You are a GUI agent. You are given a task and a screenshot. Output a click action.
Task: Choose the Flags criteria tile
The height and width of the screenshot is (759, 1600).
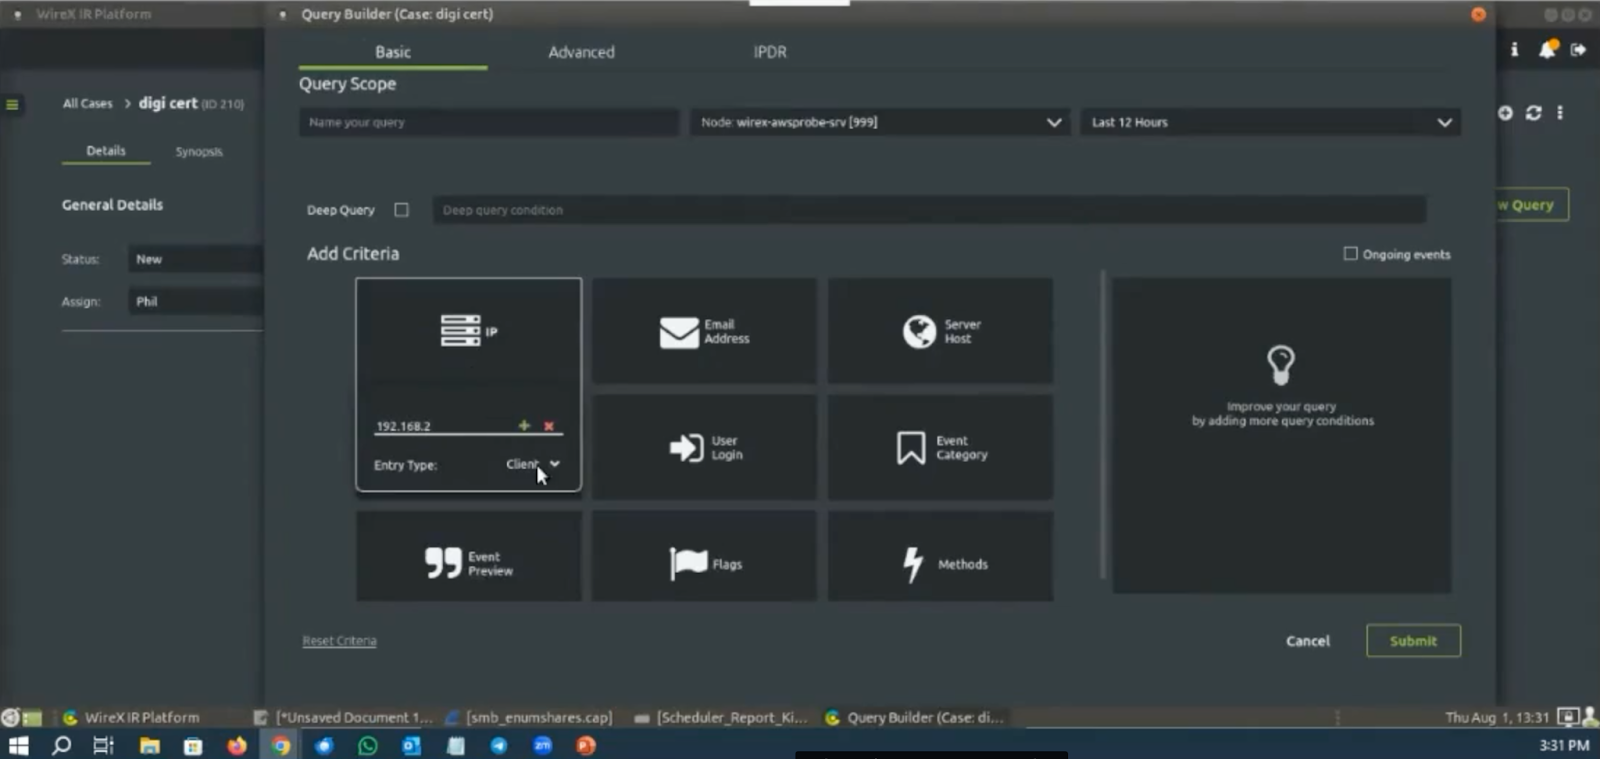click(704, 557)
